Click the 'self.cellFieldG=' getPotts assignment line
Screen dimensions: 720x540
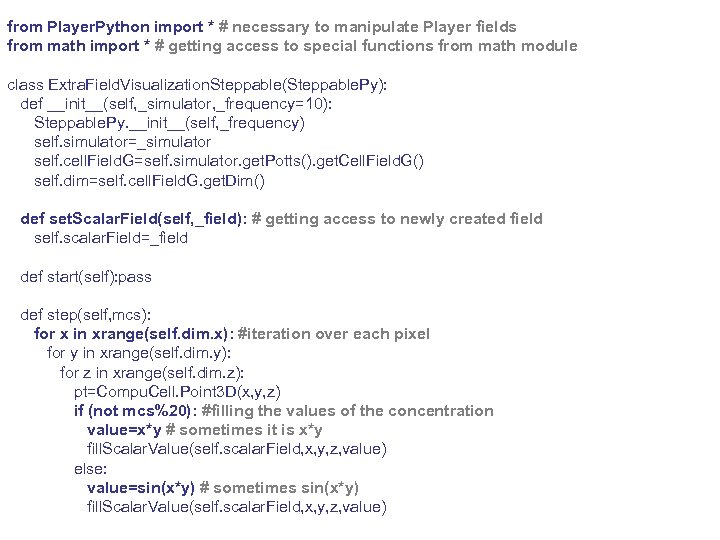click(229, 161)
